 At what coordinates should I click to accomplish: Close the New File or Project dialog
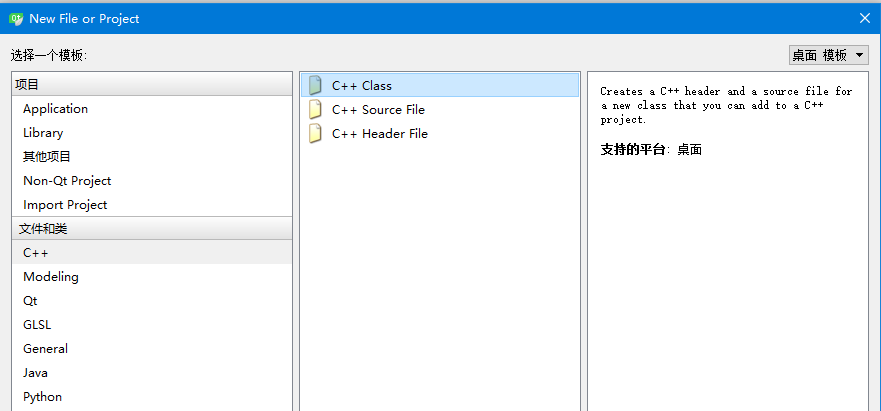coord(865,19)
